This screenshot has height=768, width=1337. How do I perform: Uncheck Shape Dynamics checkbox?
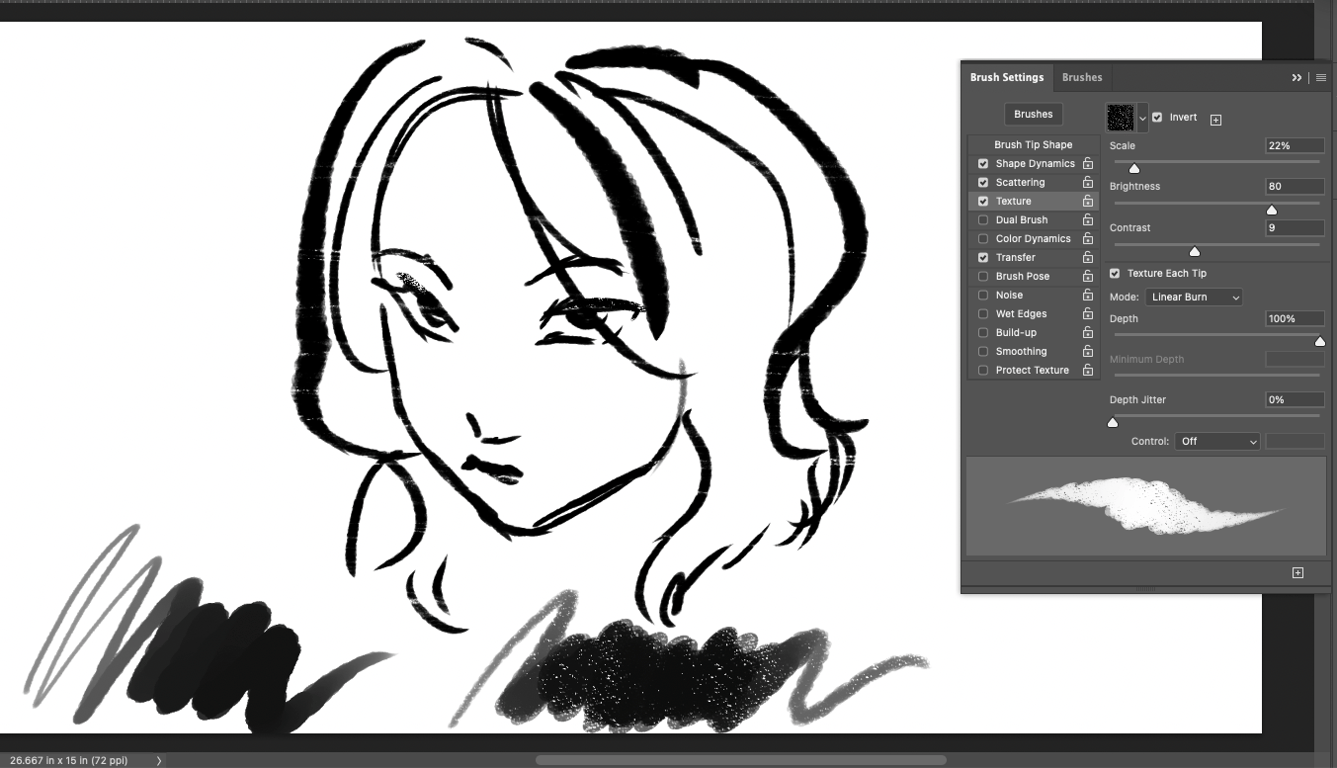point(983,163)
